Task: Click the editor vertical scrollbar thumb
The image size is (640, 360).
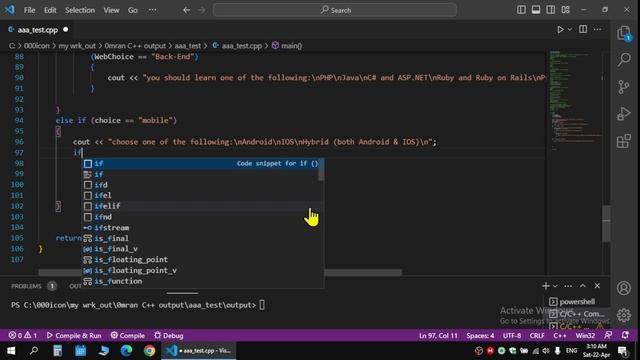Action: pyautogui.click(x=607, y=223)
